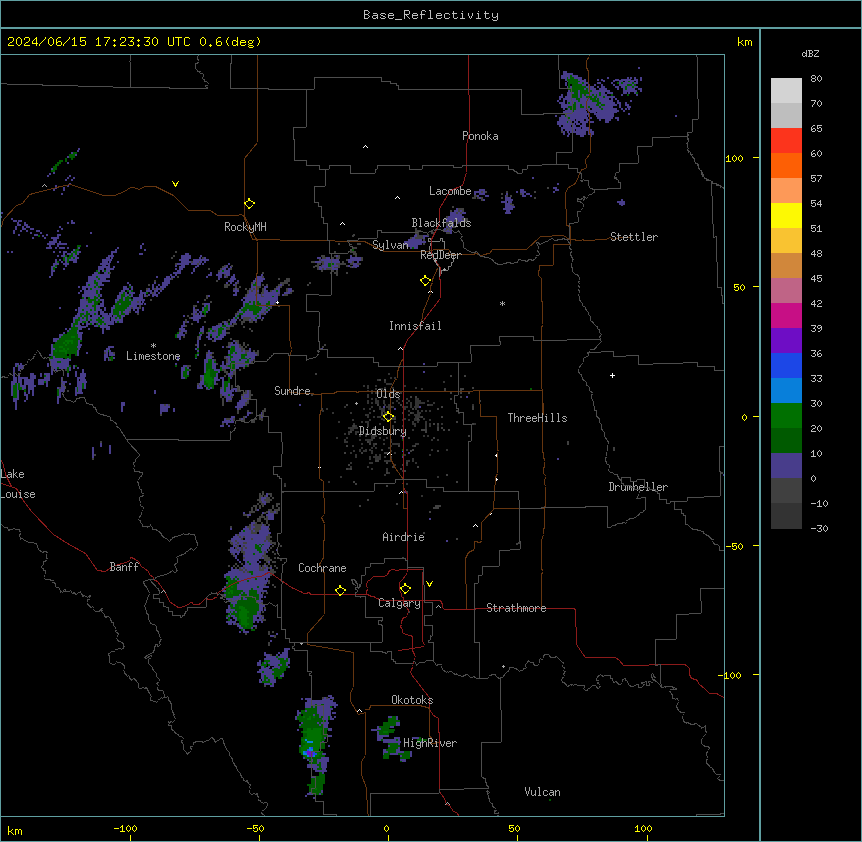Click the Blackfalds label
Viewport: 862px width, 842px height.
click(x=441, y=223)
